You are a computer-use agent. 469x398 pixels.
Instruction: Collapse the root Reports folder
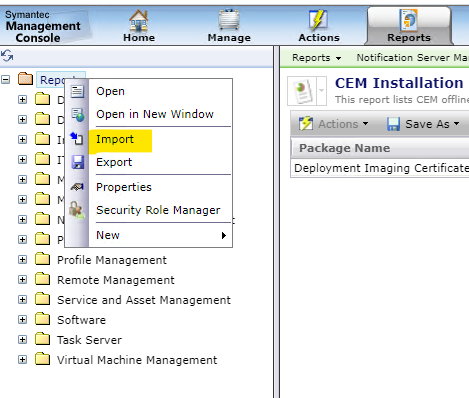[6, 80]
